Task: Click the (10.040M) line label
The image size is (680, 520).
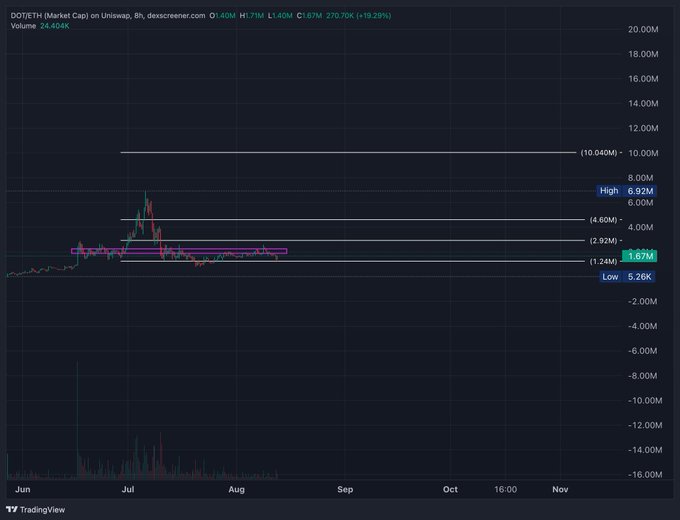Action: (599, 153)
